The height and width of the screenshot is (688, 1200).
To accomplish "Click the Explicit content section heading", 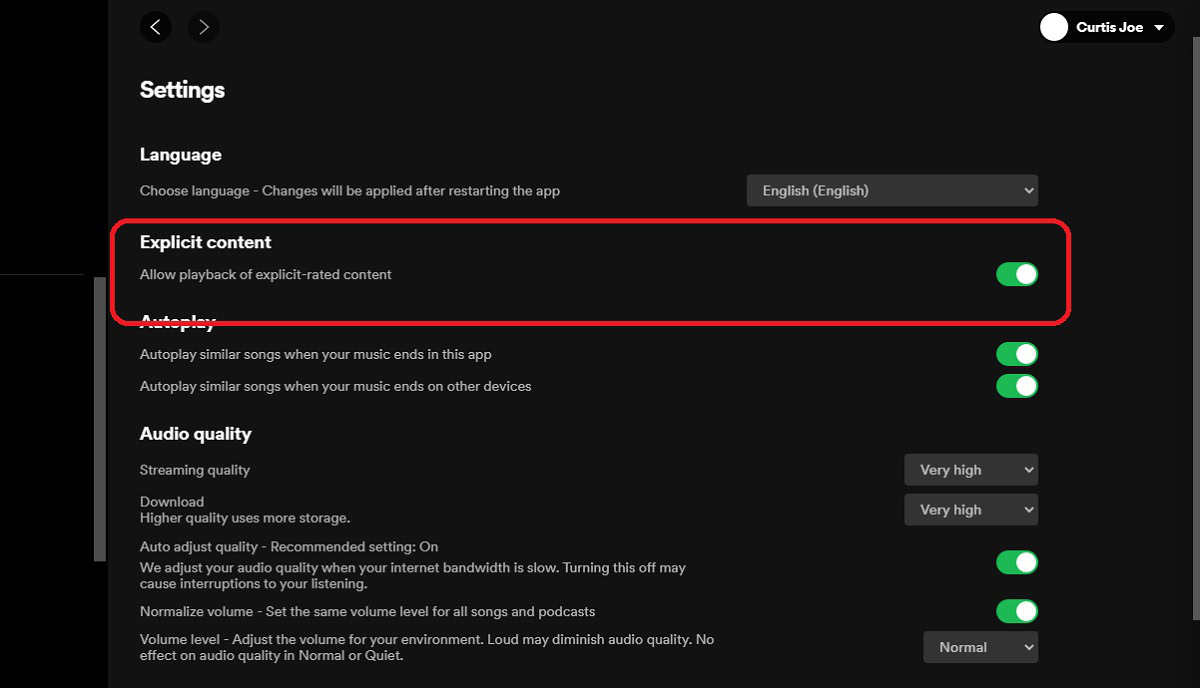I will click(206, 242).
